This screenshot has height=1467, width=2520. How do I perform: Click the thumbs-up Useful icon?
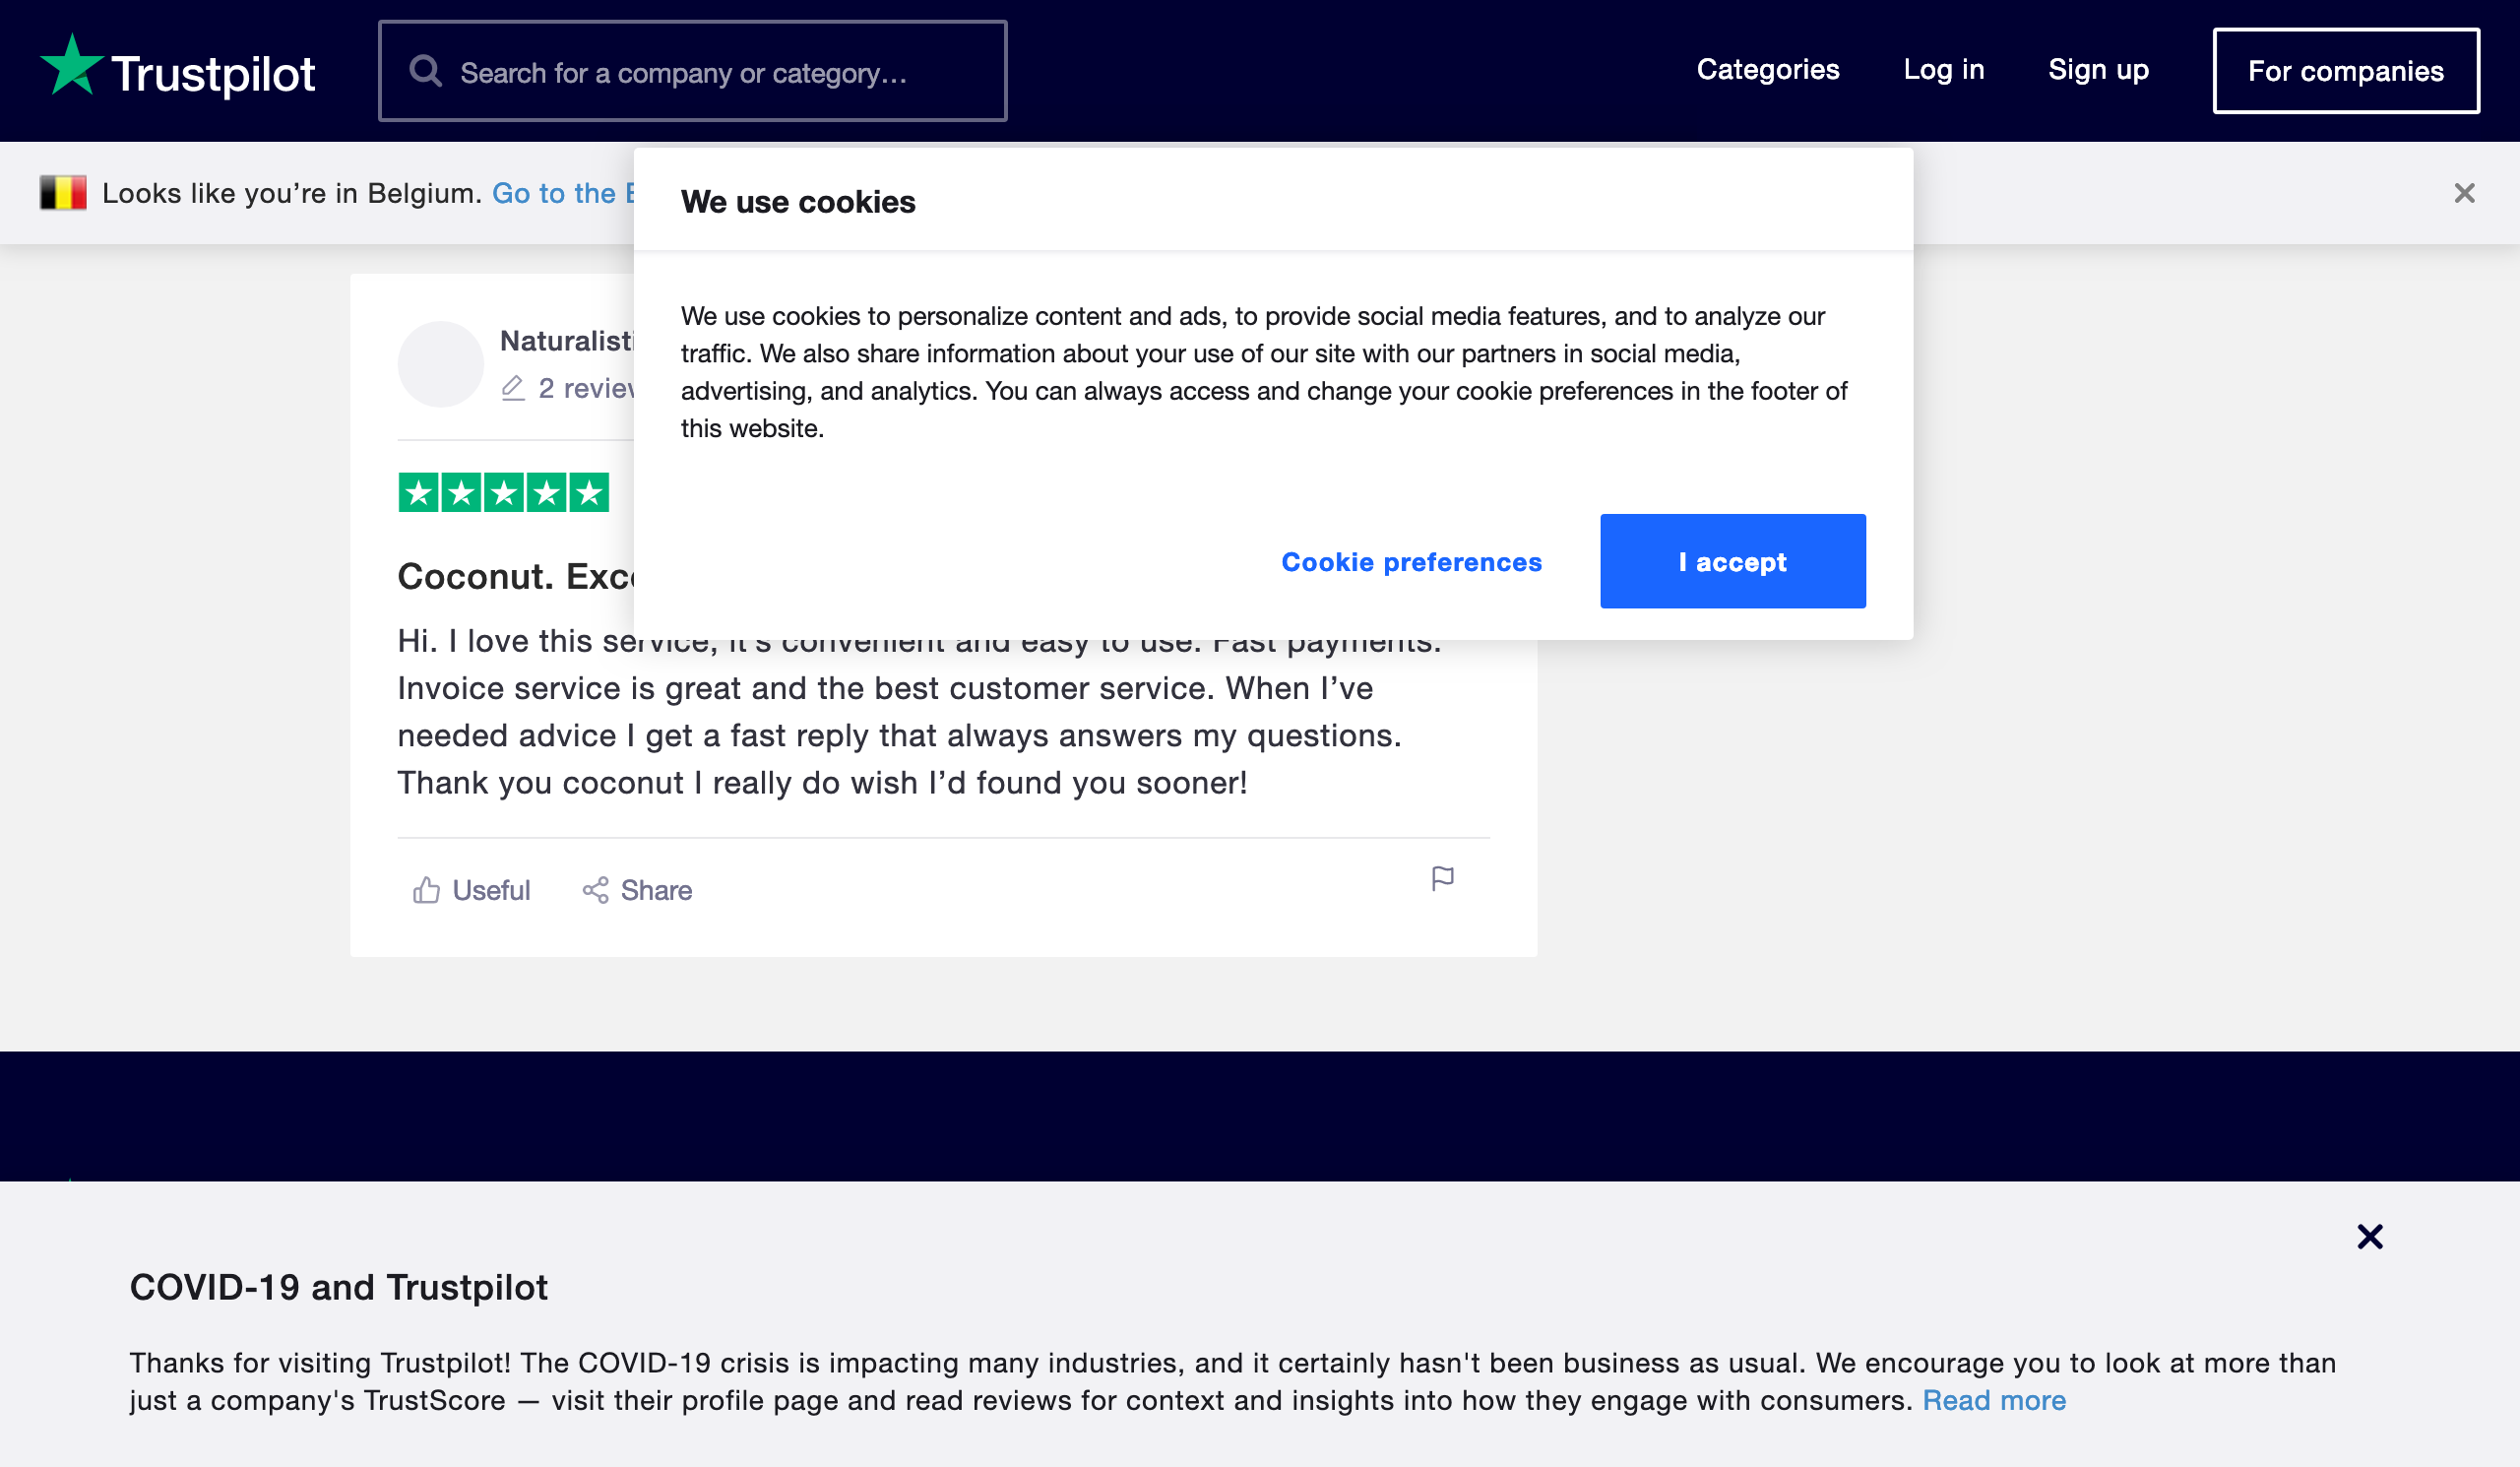pyautogui.click(x=426, y=890)
